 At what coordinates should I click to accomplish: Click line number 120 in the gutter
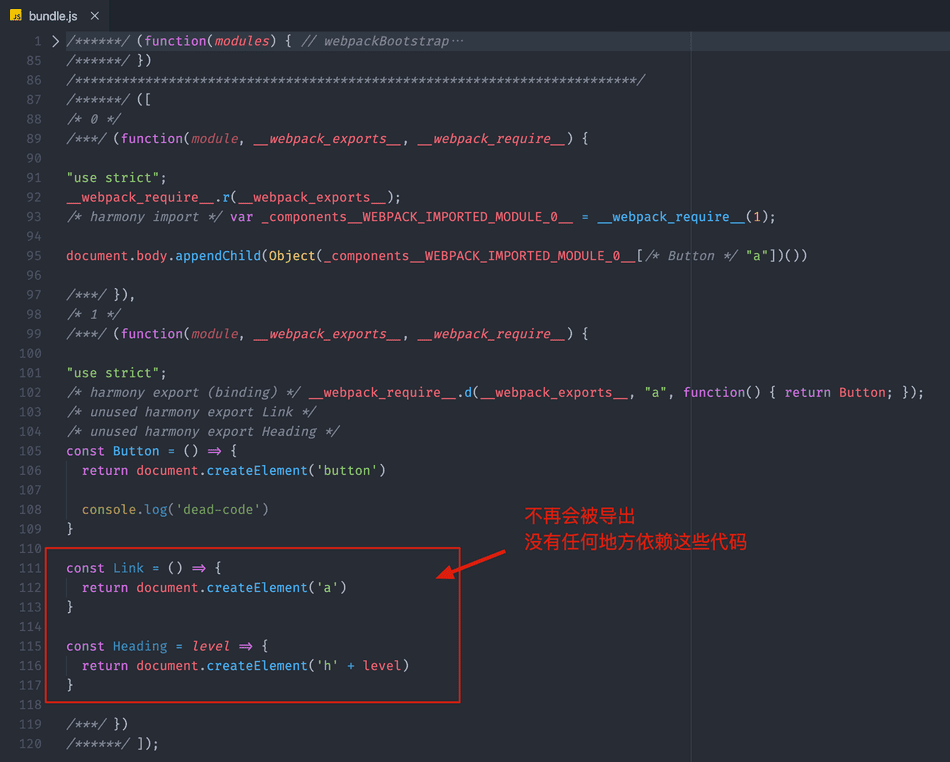click(x=30, y=744)
